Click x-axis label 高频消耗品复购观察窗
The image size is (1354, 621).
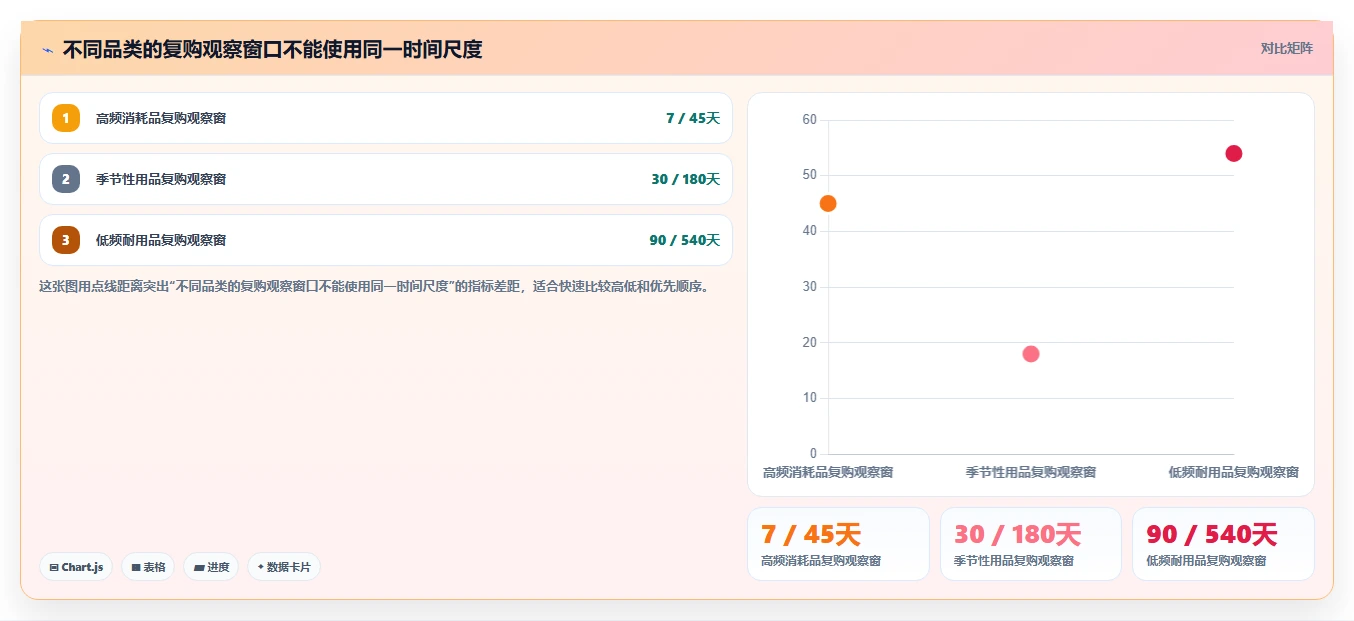click(x=828, y=472)
